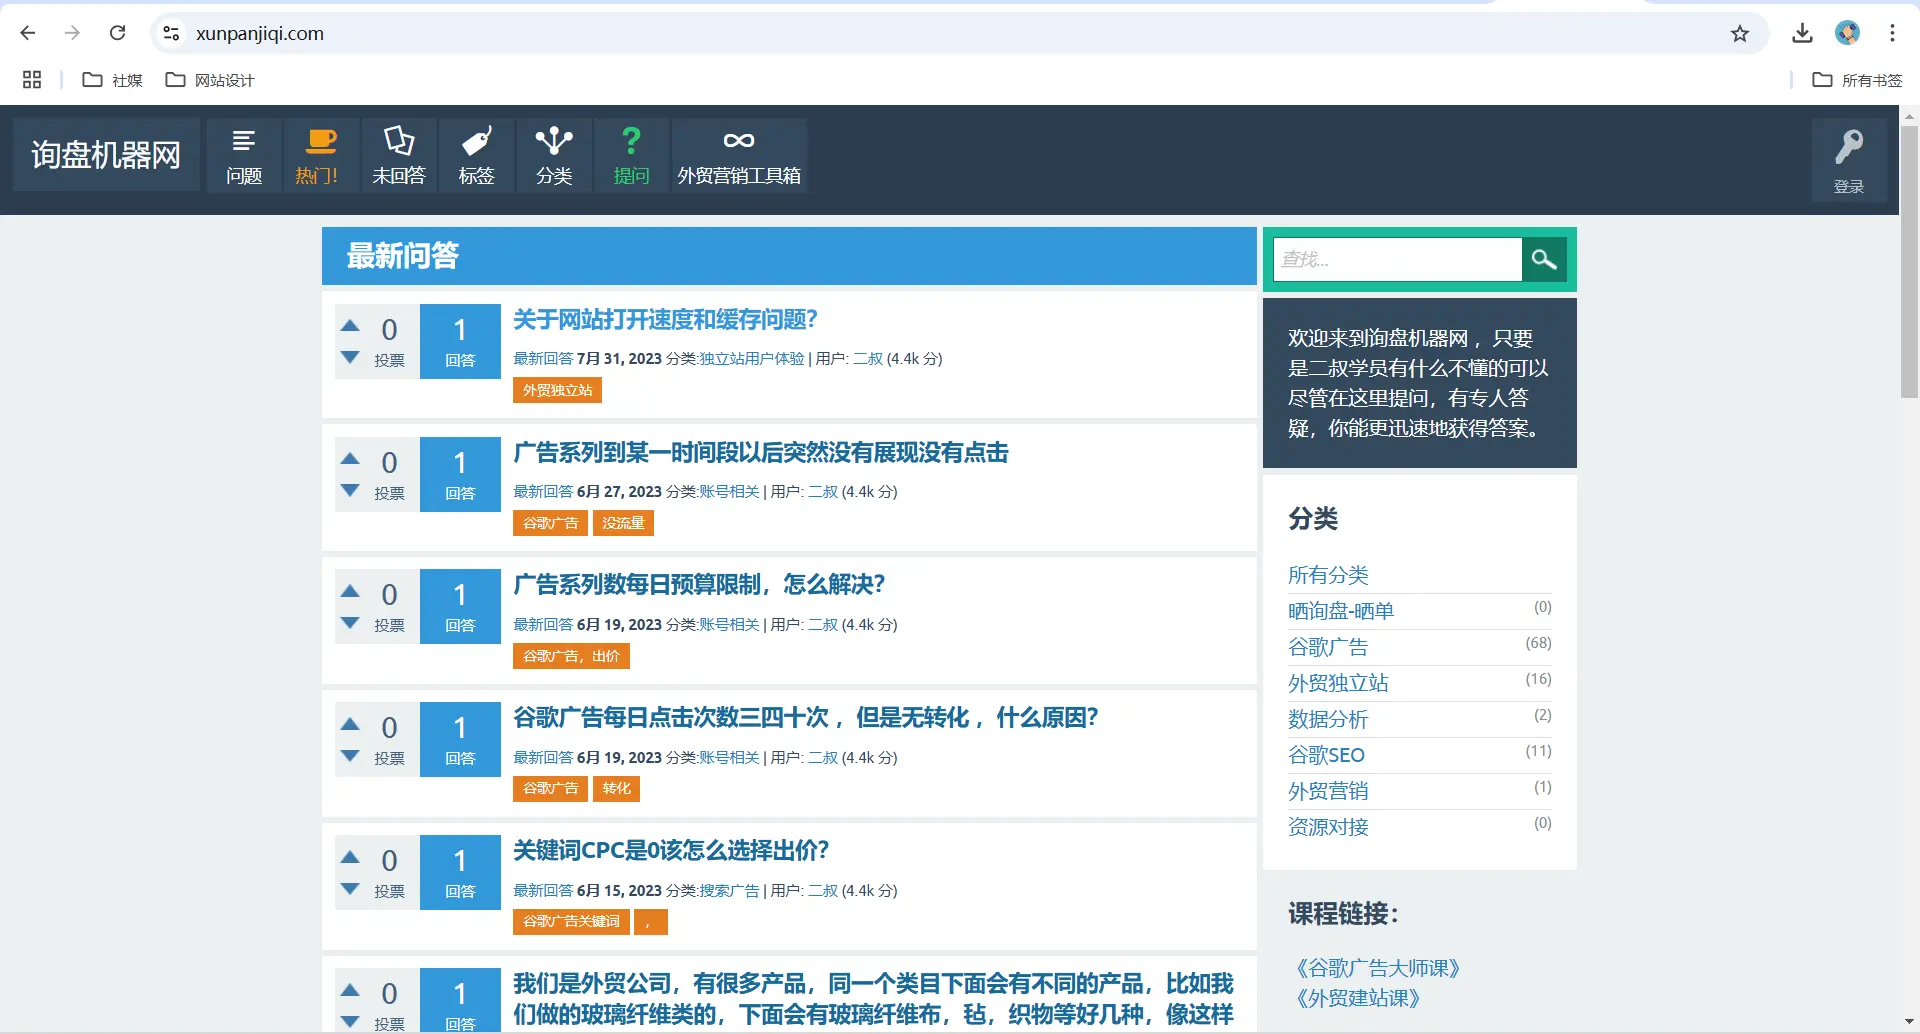Open 问题 navigation item
This screenshot has height=1034, width=1920.
pyautogui.click(x=244, y=156)
